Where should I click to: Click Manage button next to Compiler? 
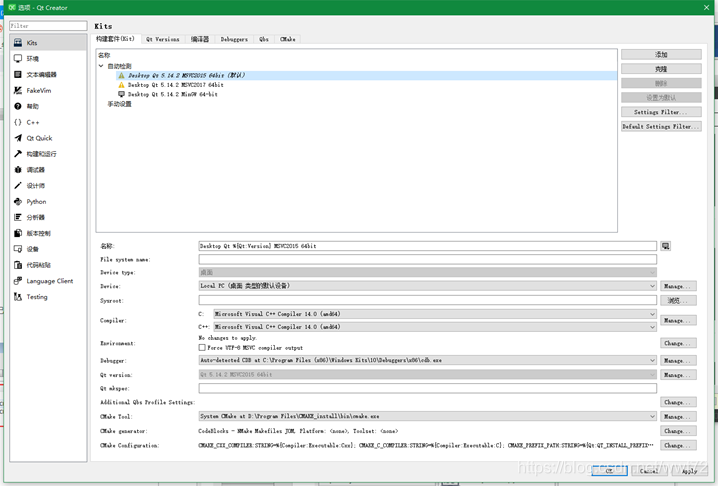pos(678,320)
